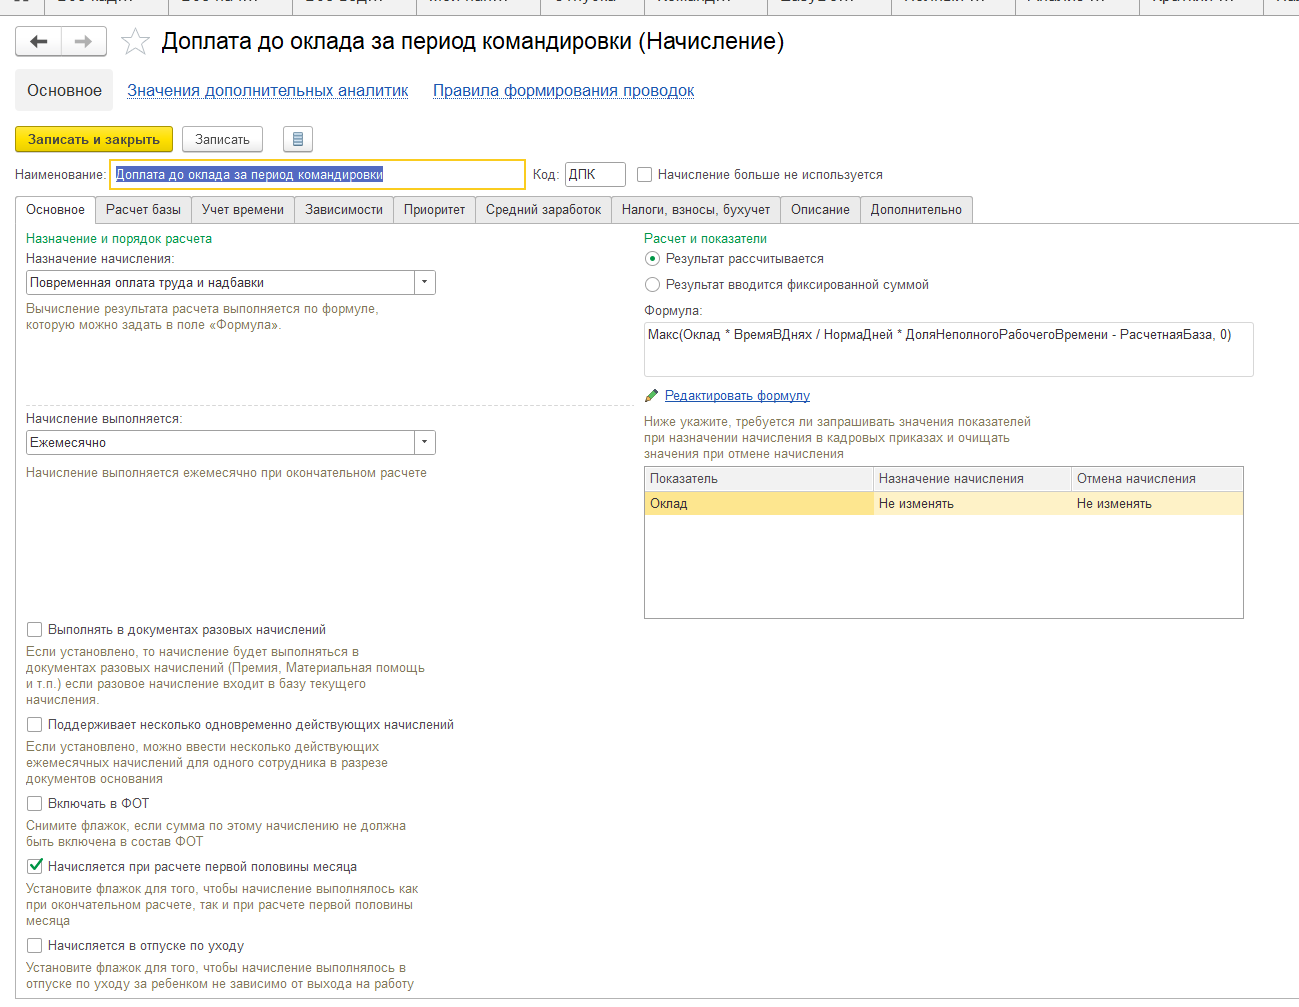Open 'Начисление выполняется' dropdown arrow
Viewport: 1299px width, 1007px height.
click(x=425, y=443)
